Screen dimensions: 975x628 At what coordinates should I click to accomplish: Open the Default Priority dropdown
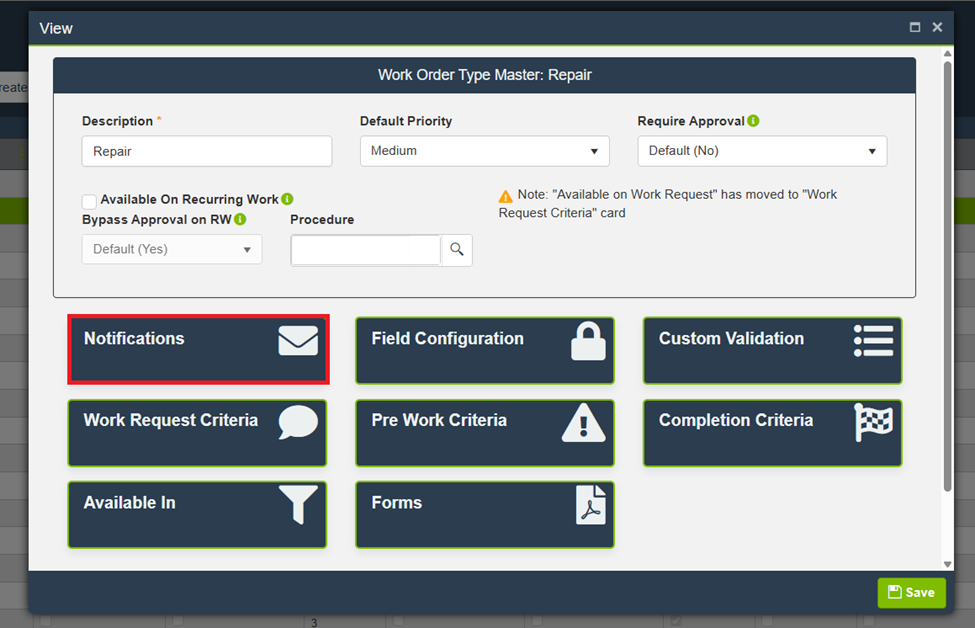pos(484,151)
